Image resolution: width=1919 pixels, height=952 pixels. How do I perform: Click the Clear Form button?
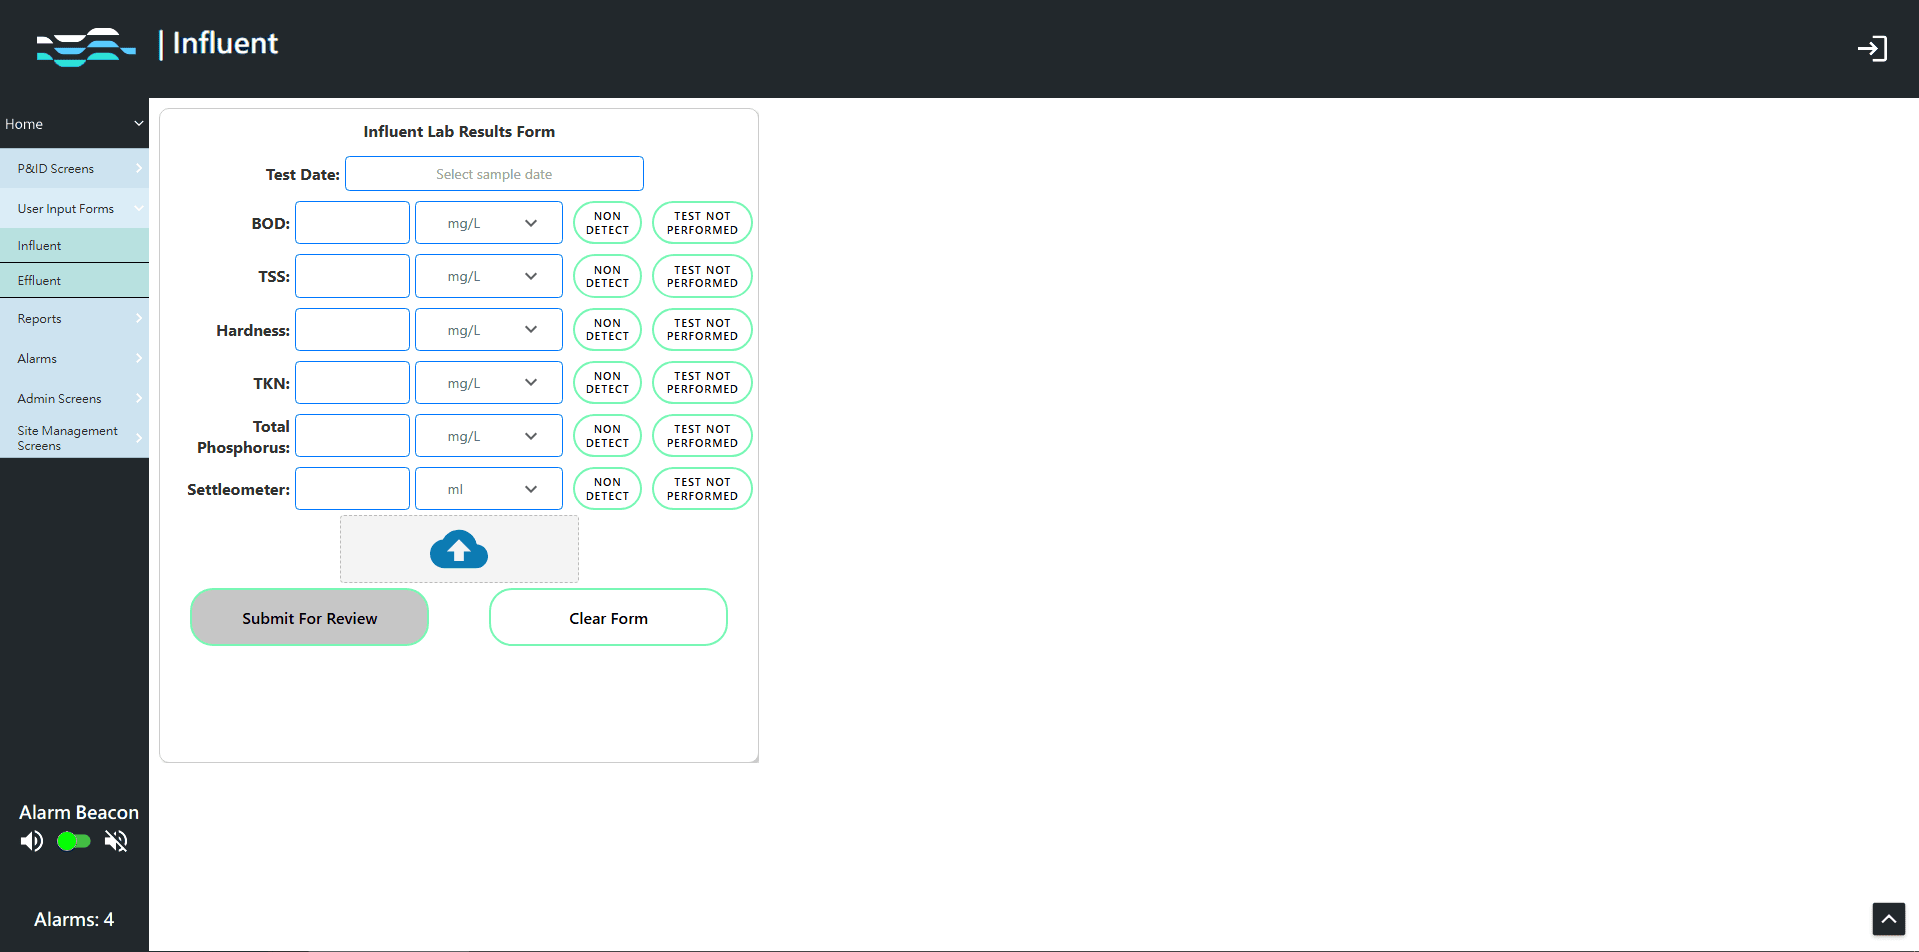[x=608, y=617]
